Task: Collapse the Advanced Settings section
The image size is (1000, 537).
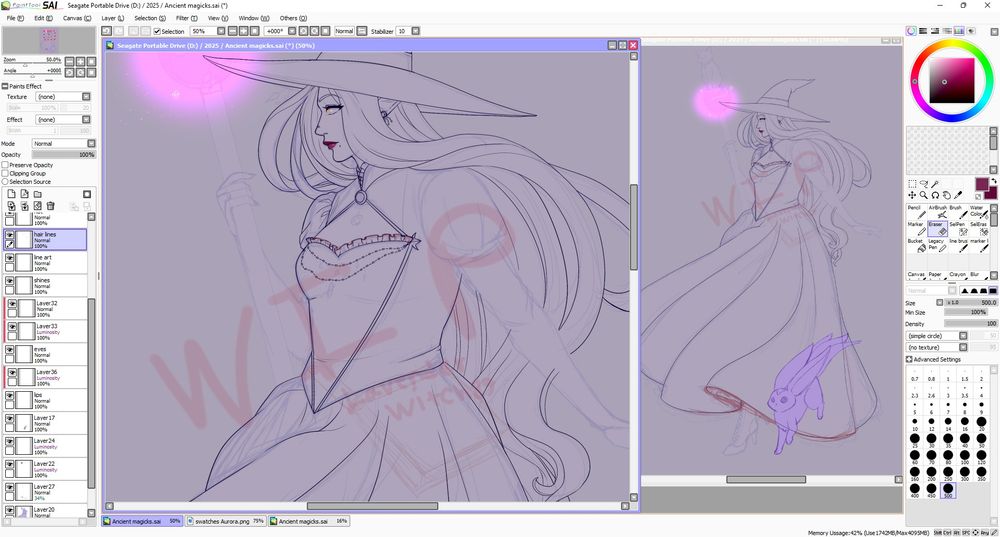Action: tap(909, 360)
